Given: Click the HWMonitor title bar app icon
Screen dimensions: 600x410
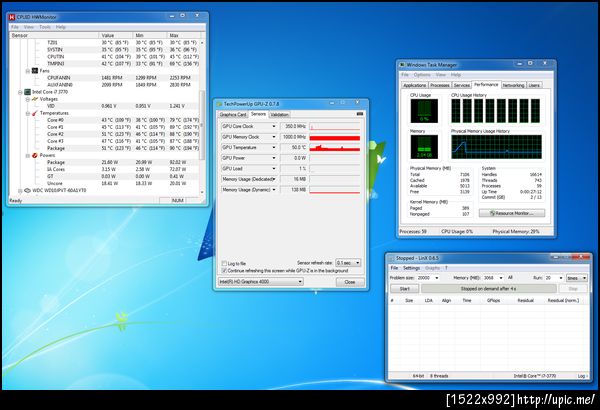Looking at the screenshot, I should (x=12, y=17).
